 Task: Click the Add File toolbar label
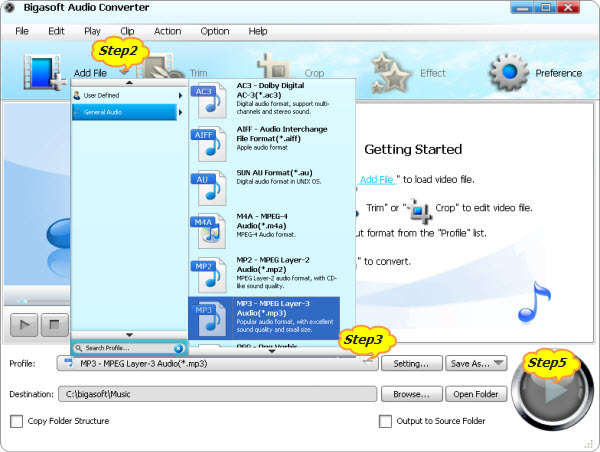[x=90, y=73]
